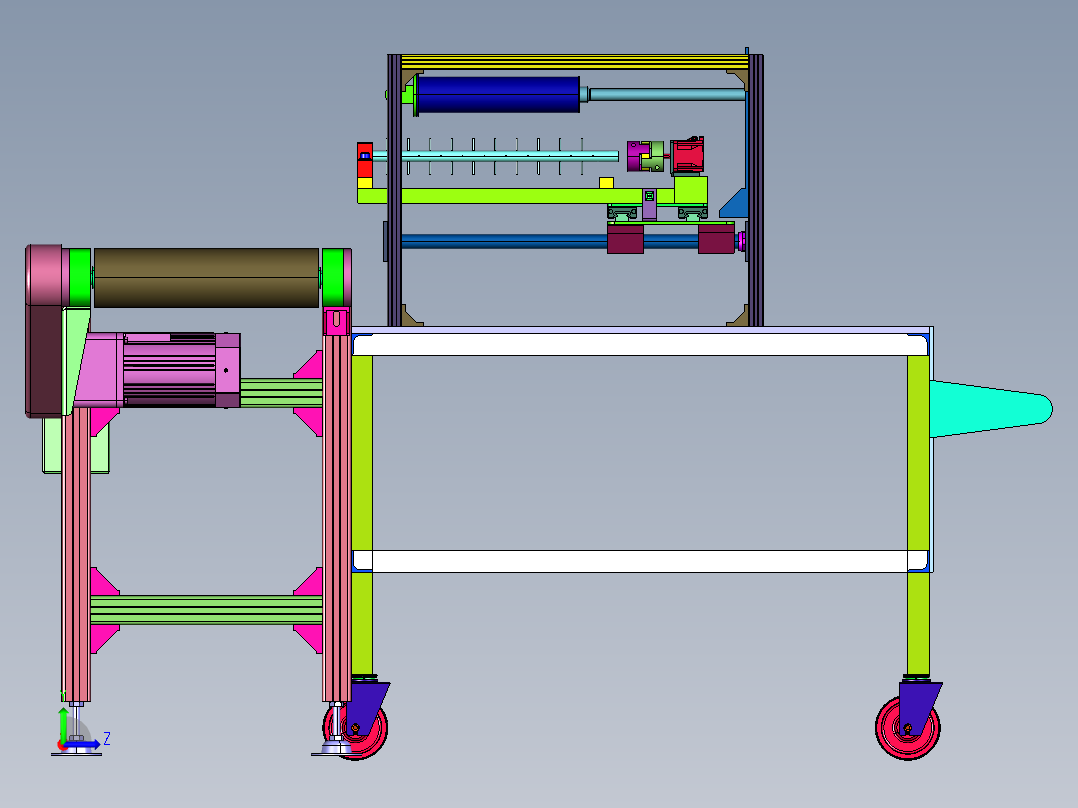Select the dark blue cylinder in the upper frame
Viewport: 1078px width, 808px height.
coord(498,94)
